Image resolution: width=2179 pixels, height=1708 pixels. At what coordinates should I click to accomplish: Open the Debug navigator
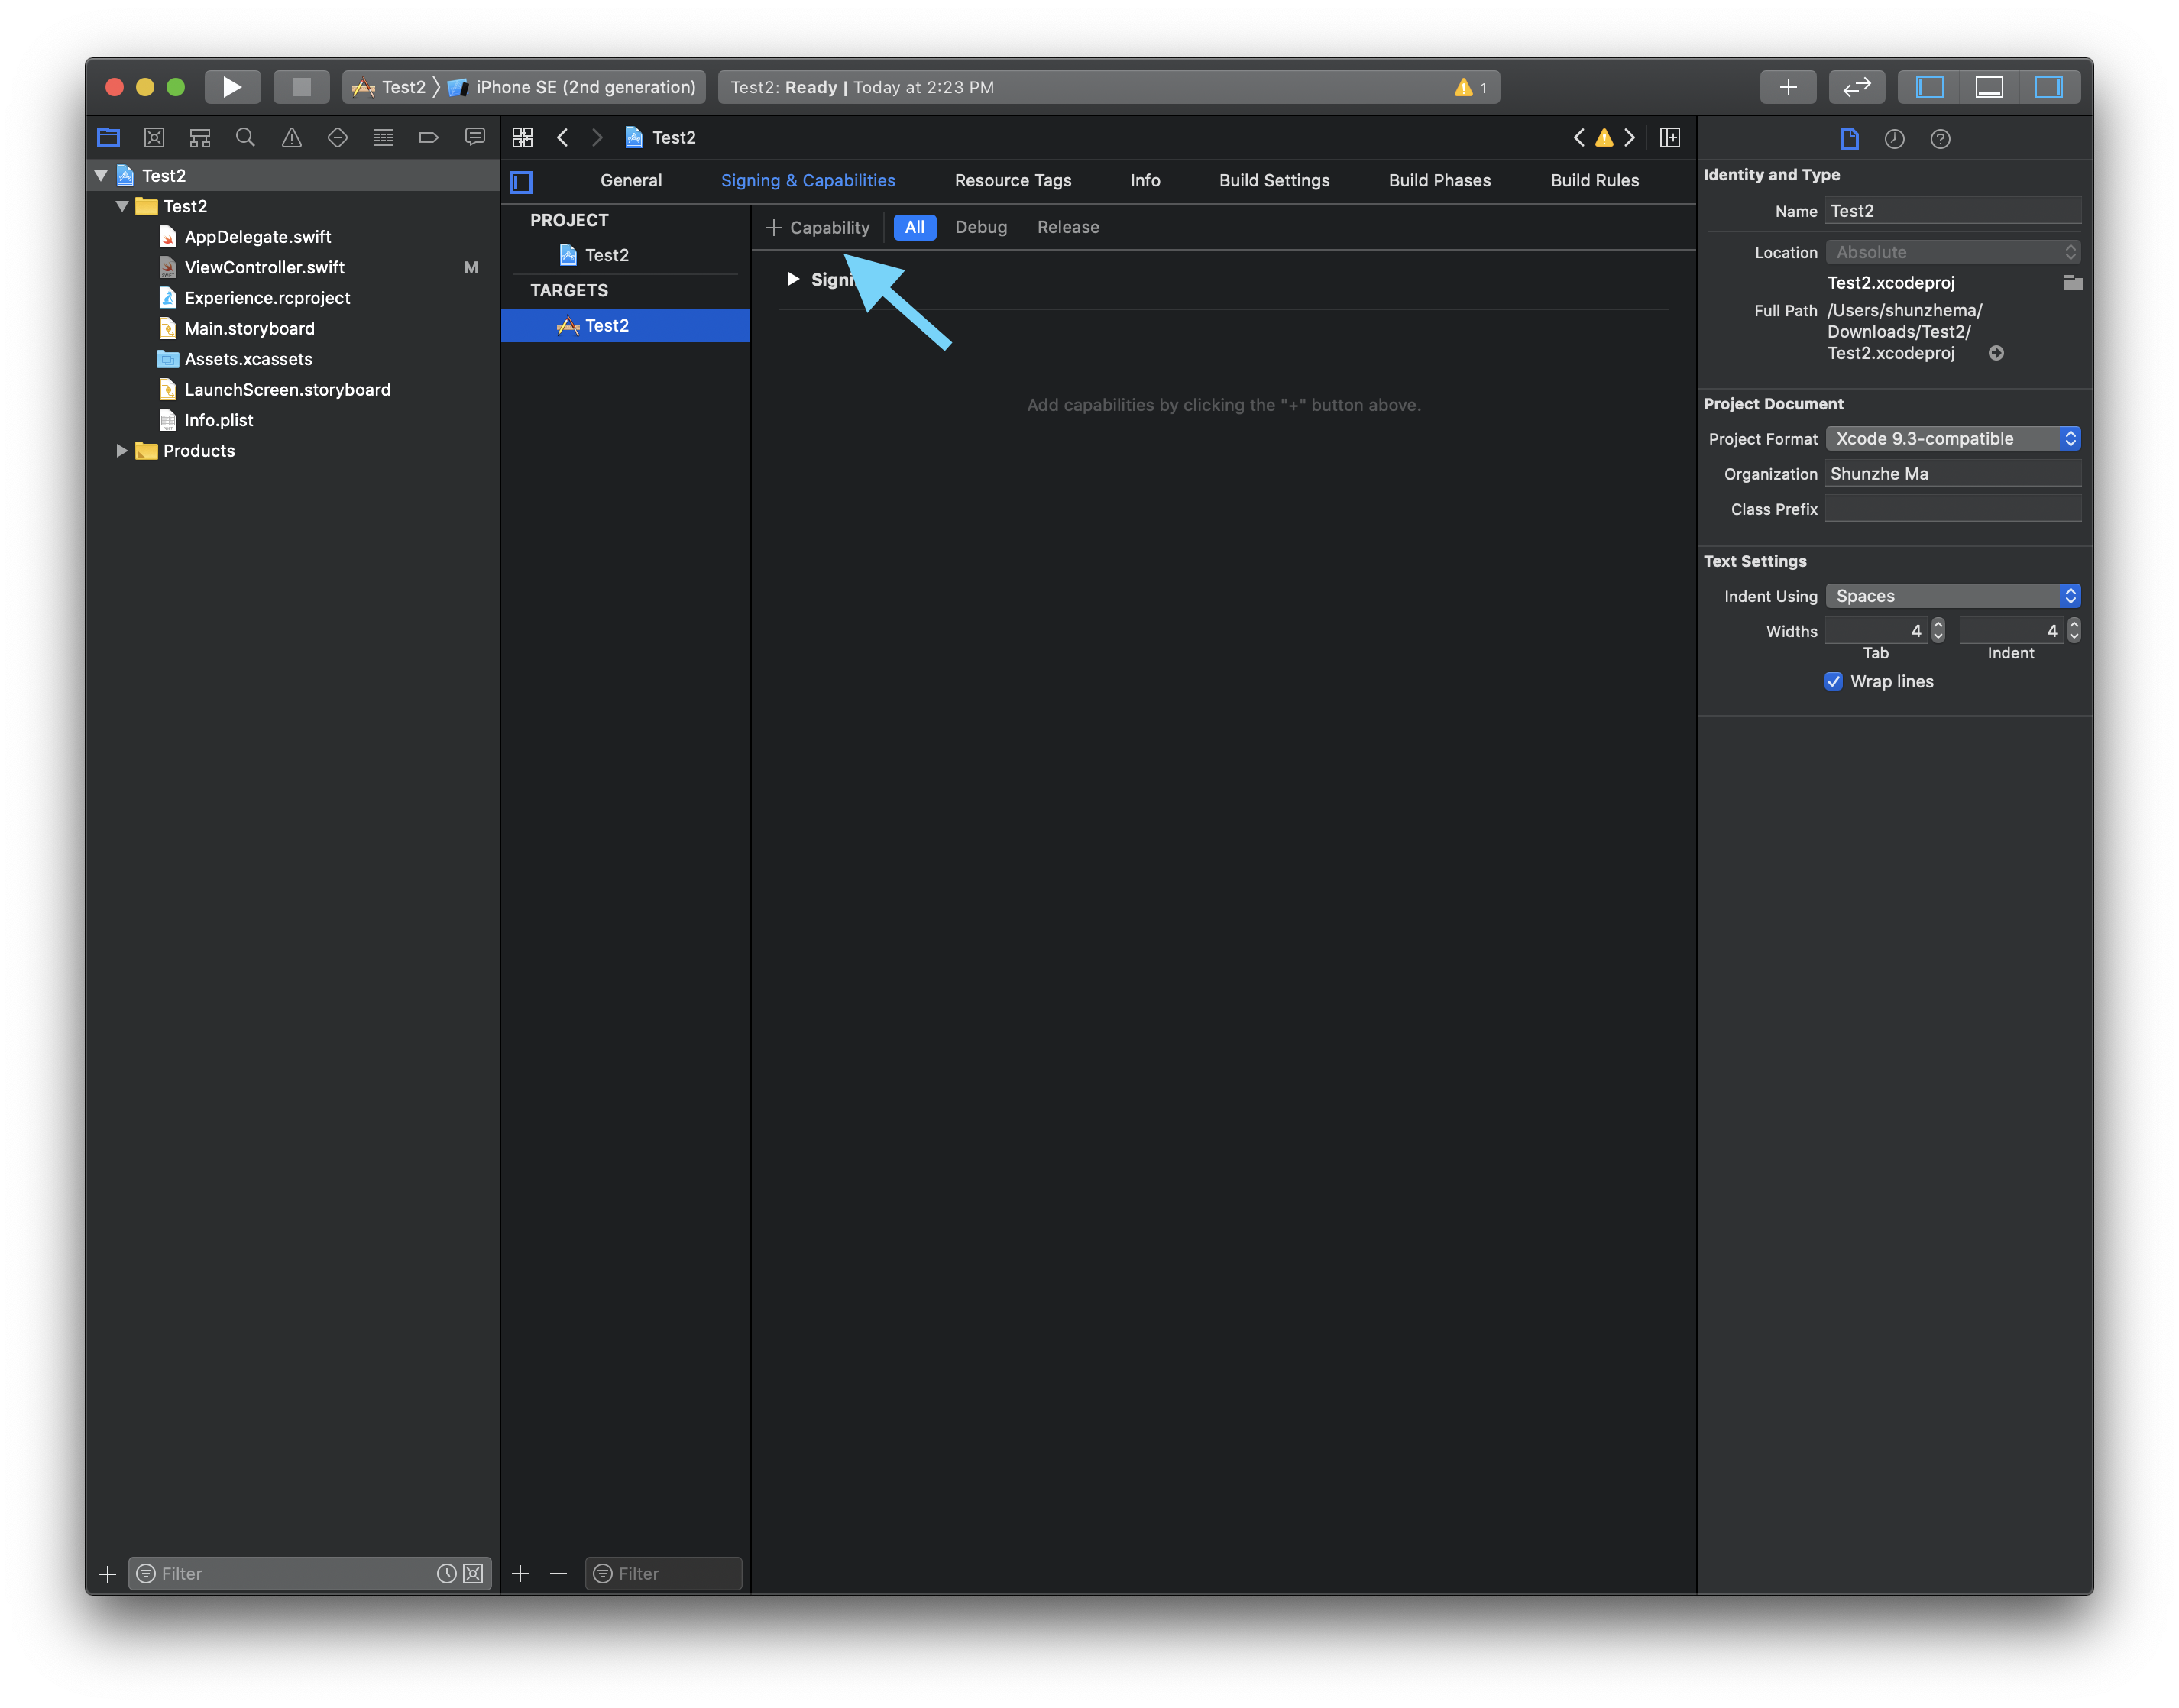point(383,138)
